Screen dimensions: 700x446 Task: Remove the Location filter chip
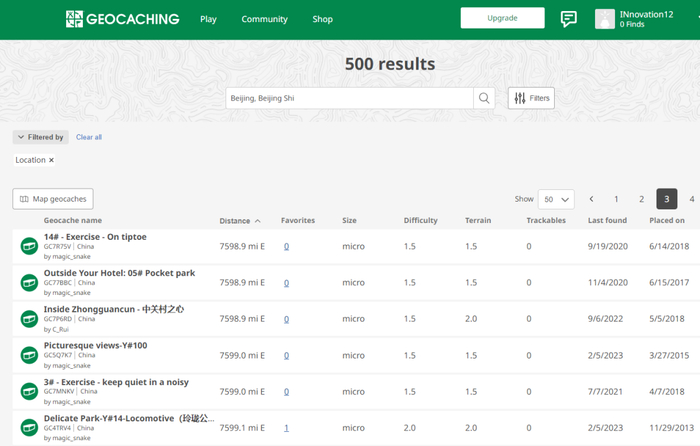pos(51,160)
